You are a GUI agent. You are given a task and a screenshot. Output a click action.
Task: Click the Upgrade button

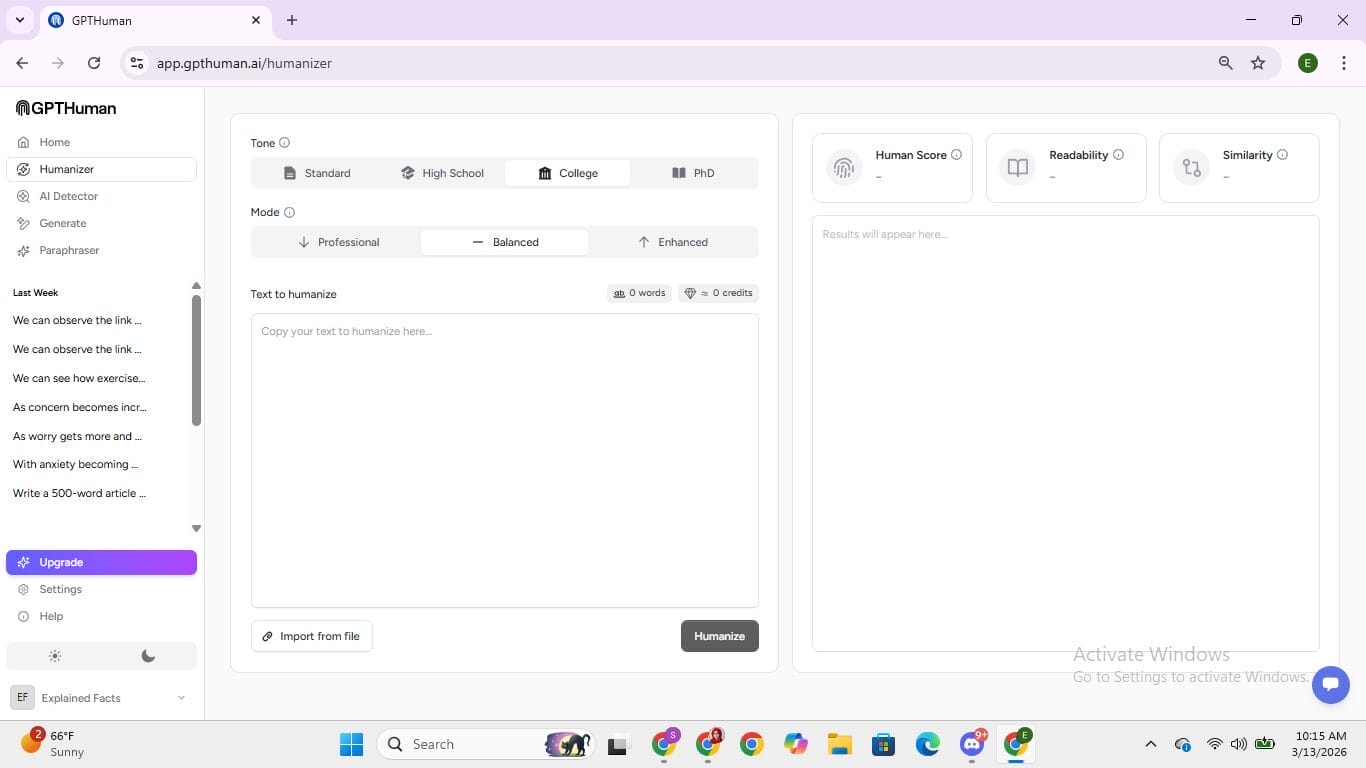[101, 562]
